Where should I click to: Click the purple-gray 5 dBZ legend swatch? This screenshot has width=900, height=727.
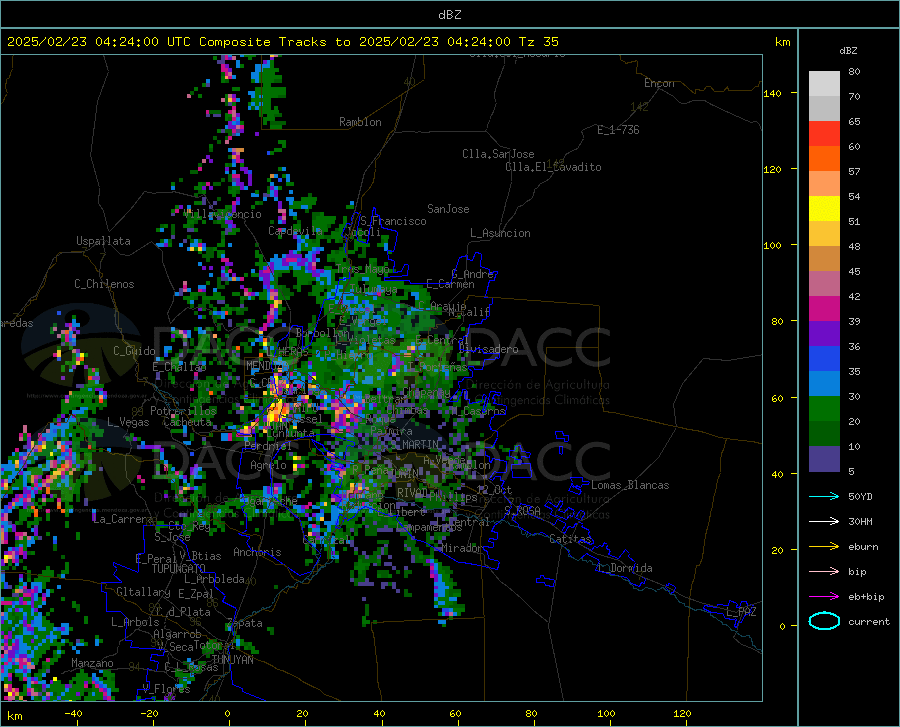tap(824, 458)
